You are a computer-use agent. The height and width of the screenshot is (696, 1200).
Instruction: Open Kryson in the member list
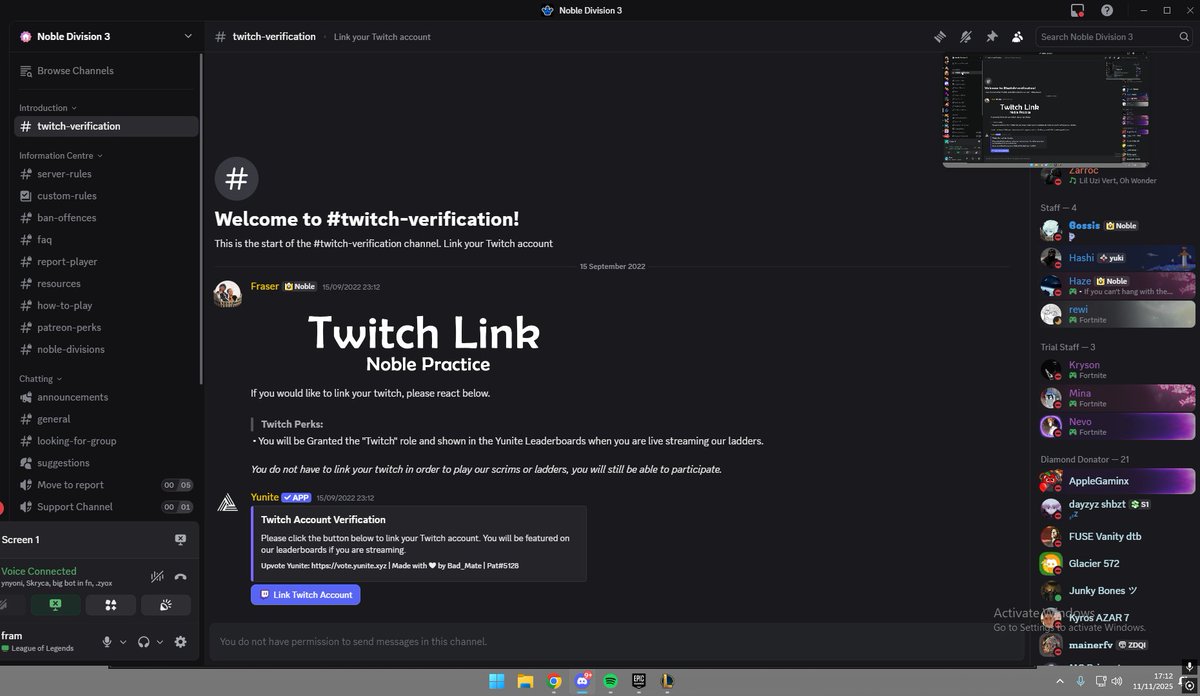(1117, 369)
